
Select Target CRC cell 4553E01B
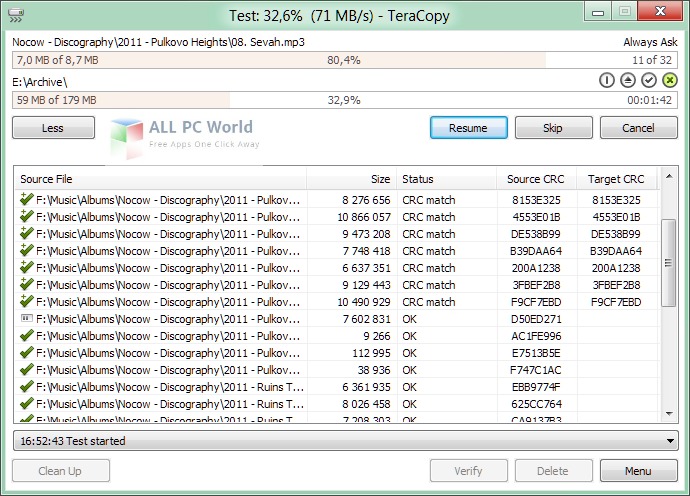[616, 217]
